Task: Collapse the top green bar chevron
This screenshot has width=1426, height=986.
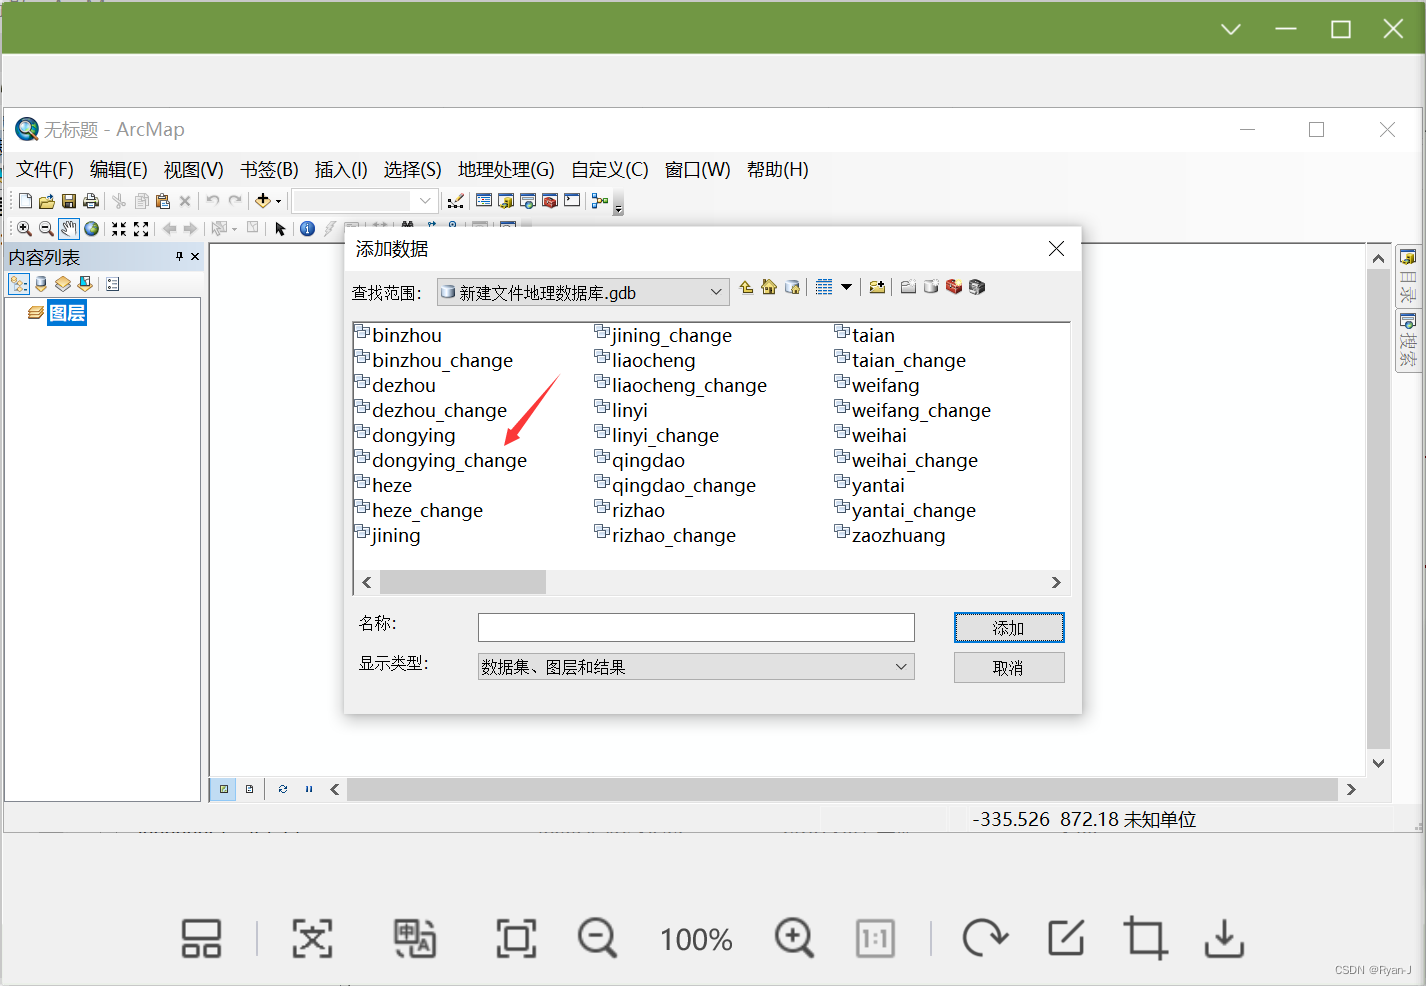Action: [x=1231, y=29]
